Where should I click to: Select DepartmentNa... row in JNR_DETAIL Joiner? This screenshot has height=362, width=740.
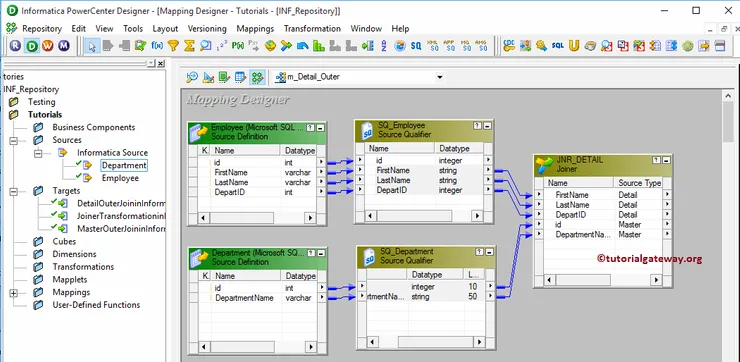pos(603,235)
